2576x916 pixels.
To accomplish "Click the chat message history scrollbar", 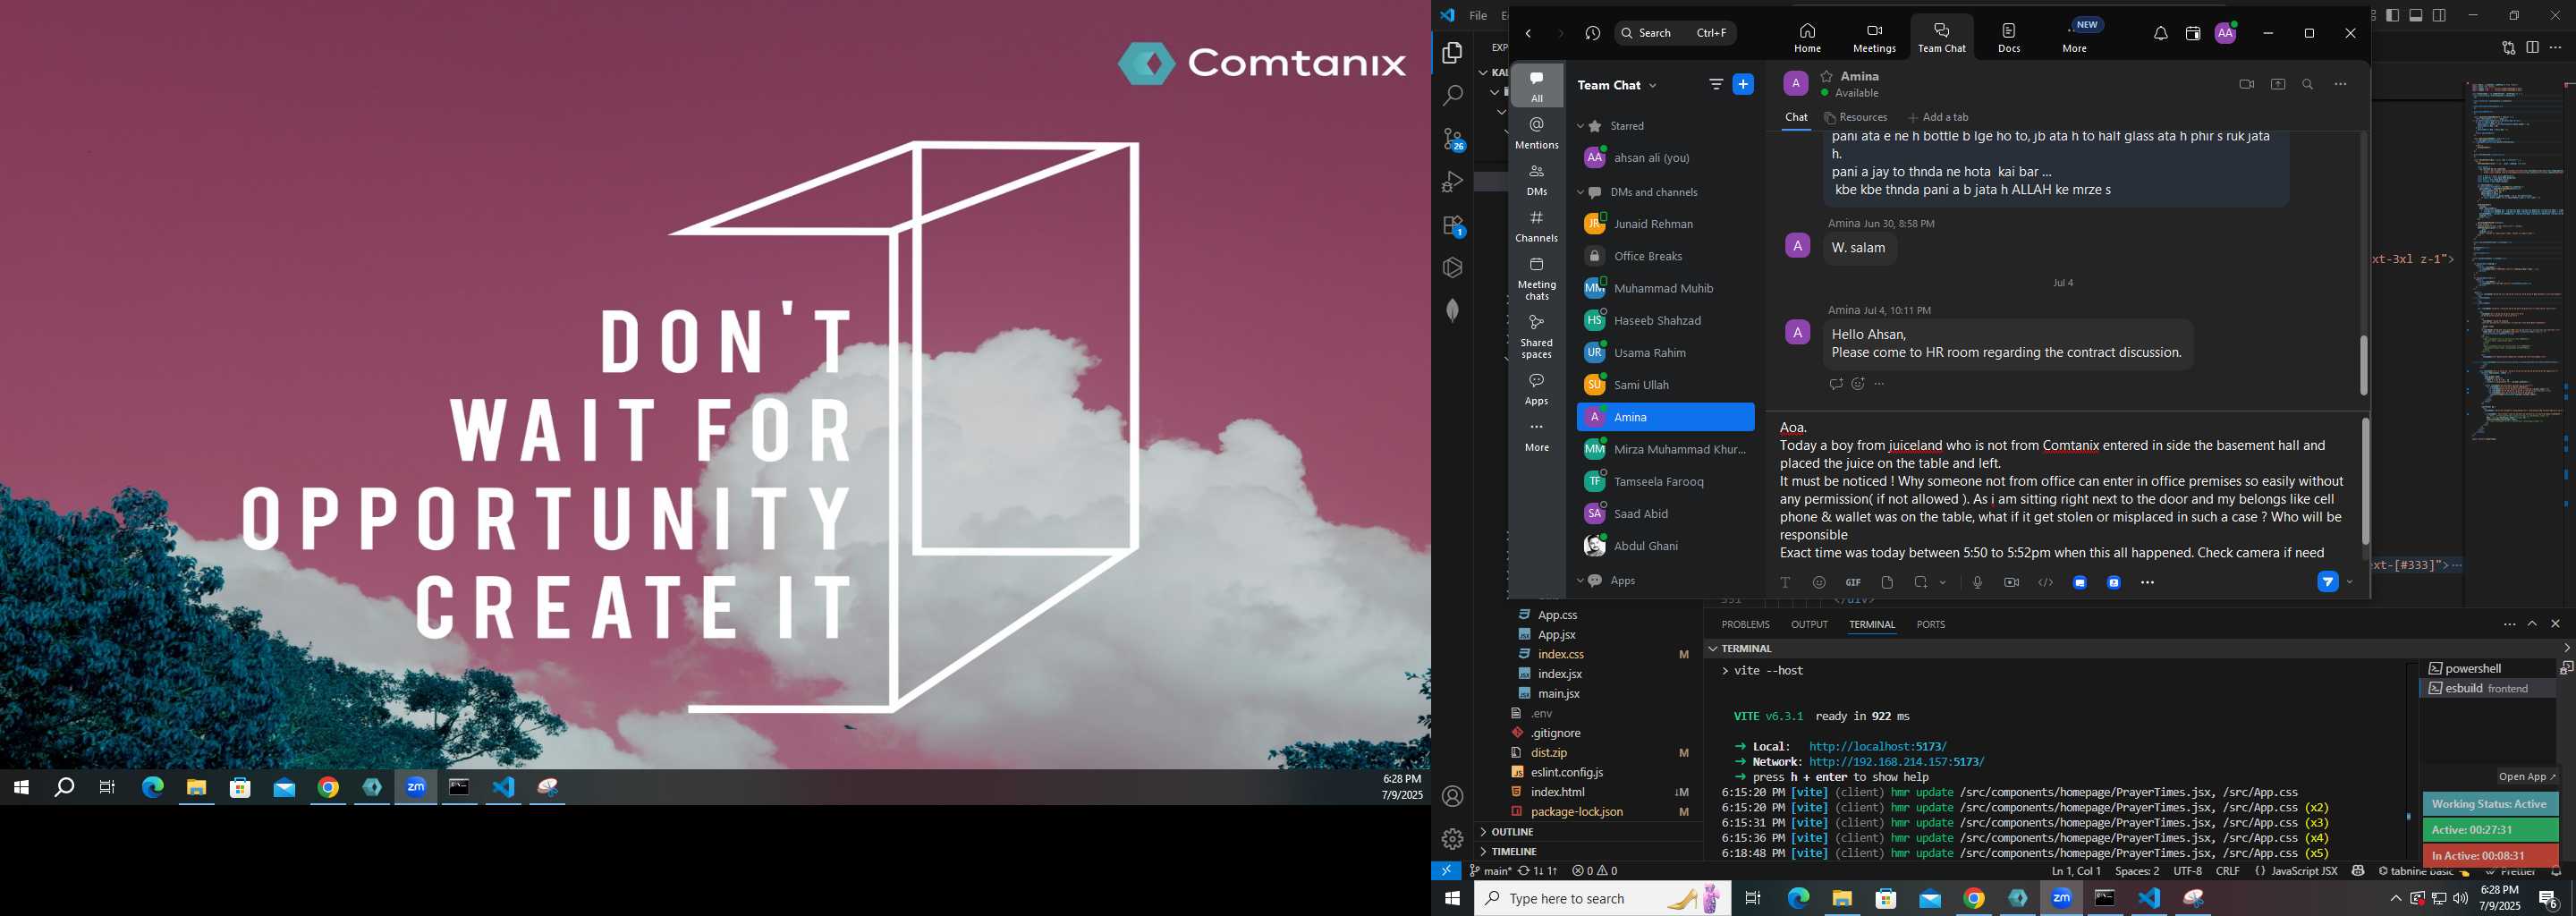I will [x=2364, y=365].
